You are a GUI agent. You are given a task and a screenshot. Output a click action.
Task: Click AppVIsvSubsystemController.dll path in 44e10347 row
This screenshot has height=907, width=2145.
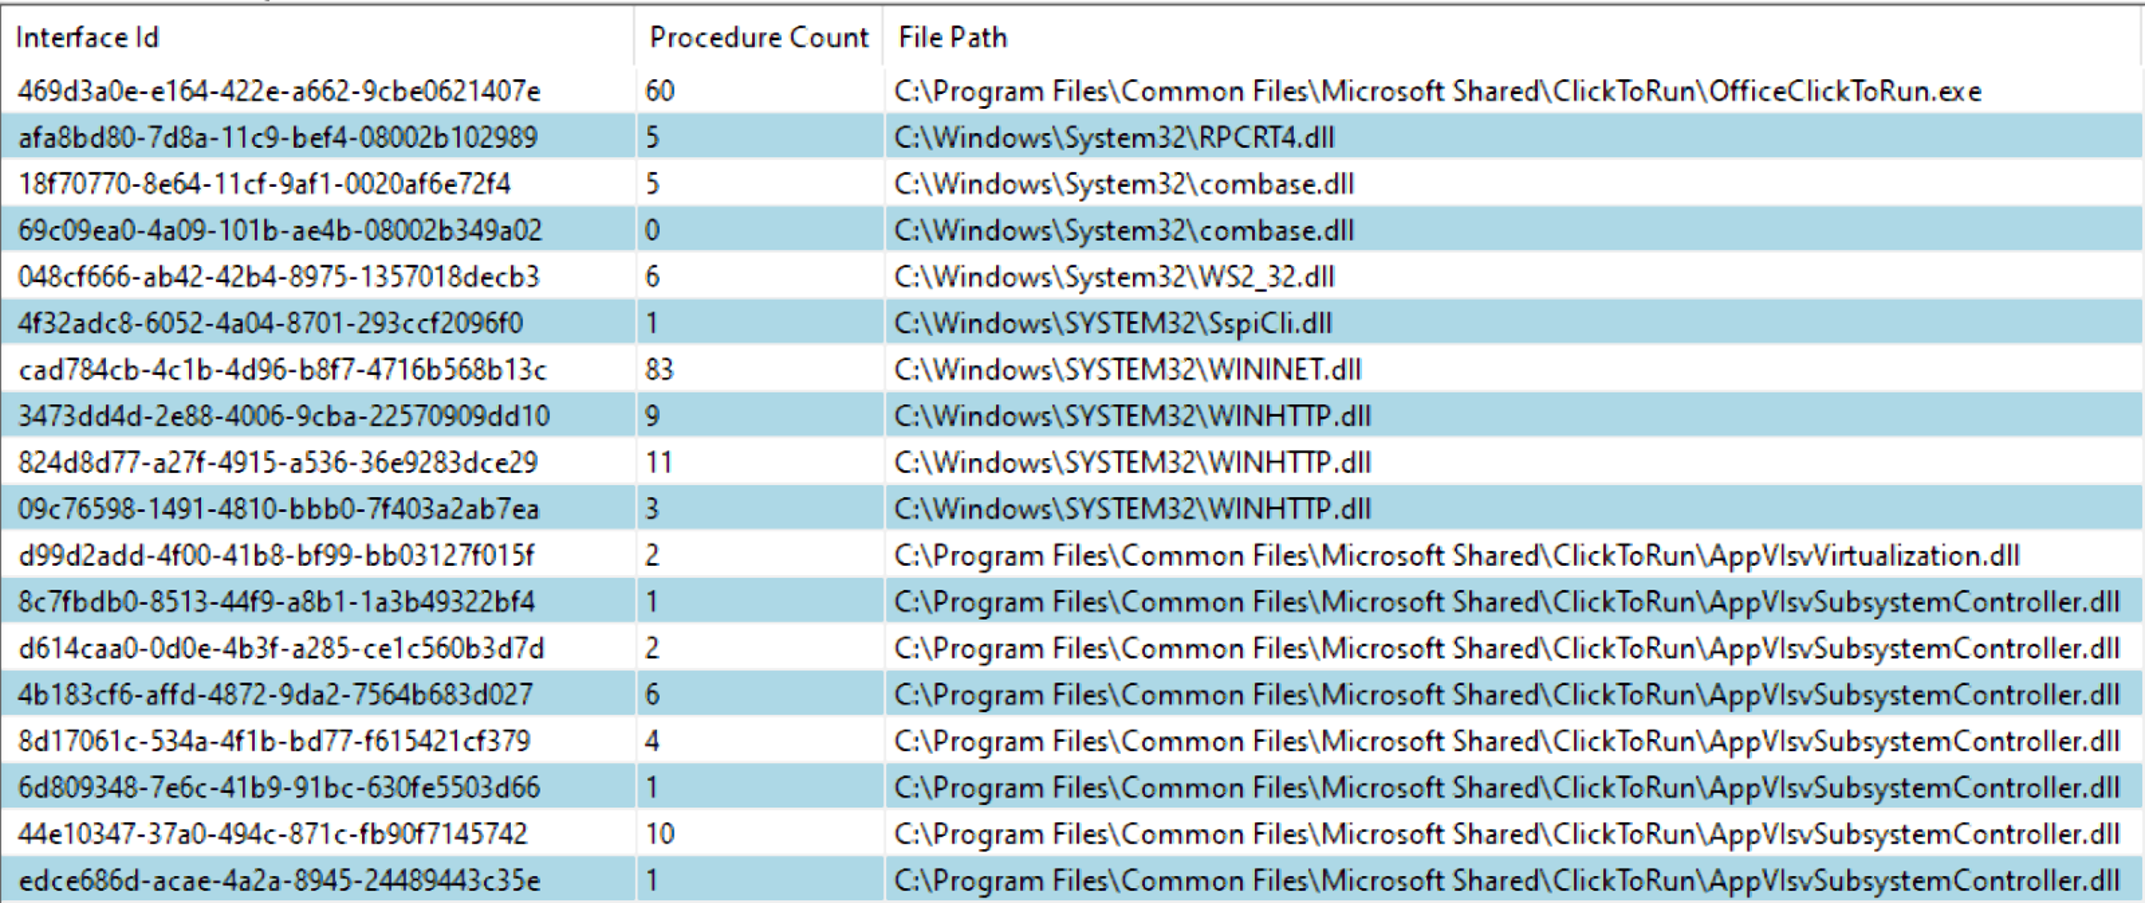(1507, 833)
